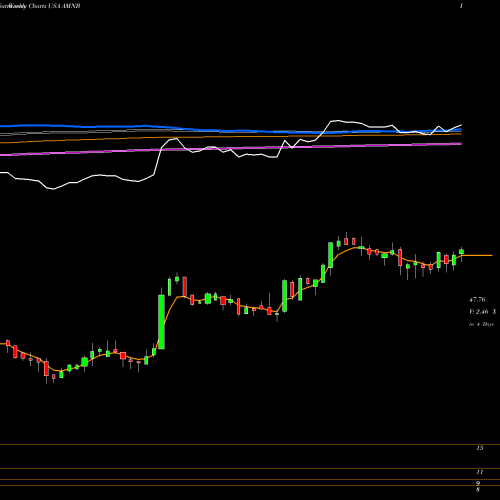Click the 'in 4 Days' label
The width and height of the screenshot is (500, 500).
click(x=481, y=324)
